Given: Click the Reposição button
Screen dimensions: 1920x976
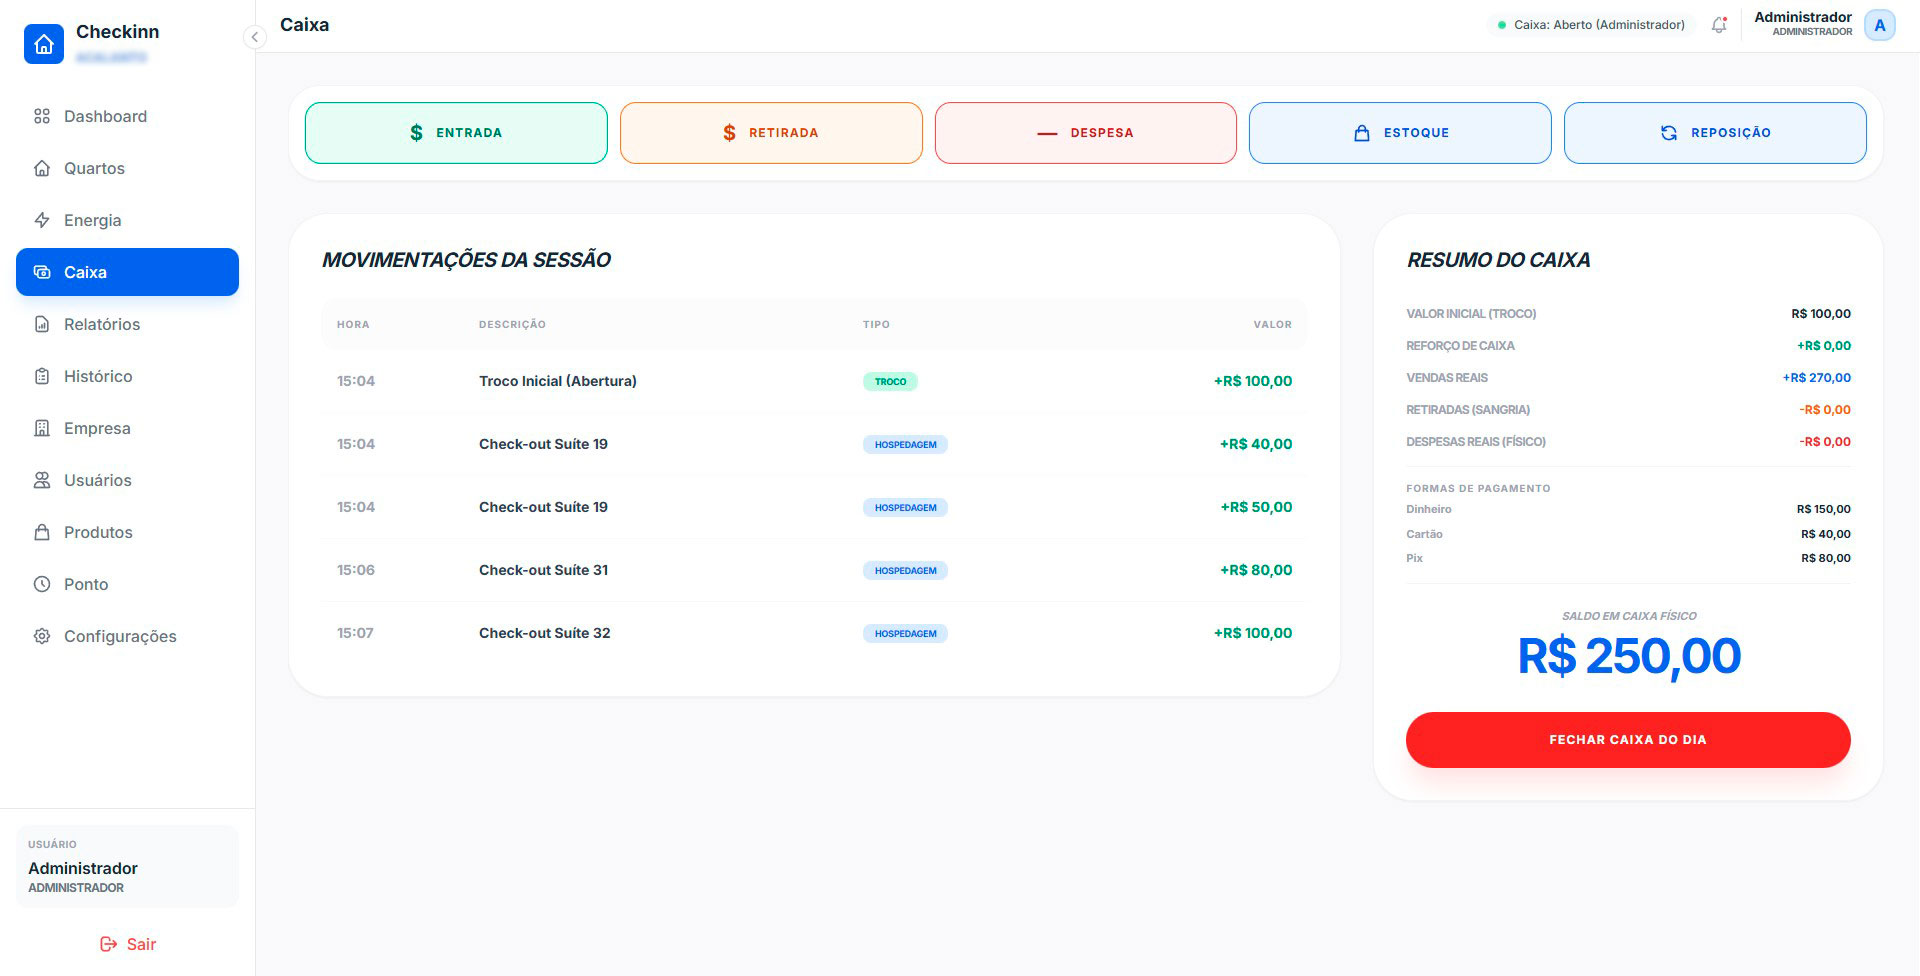Looking at the screenshot, I should point(1715,132).
